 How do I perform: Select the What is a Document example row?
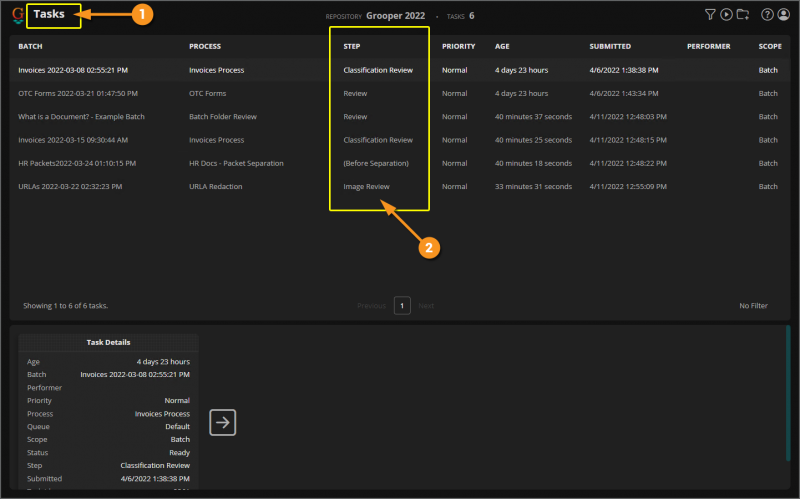81,117
